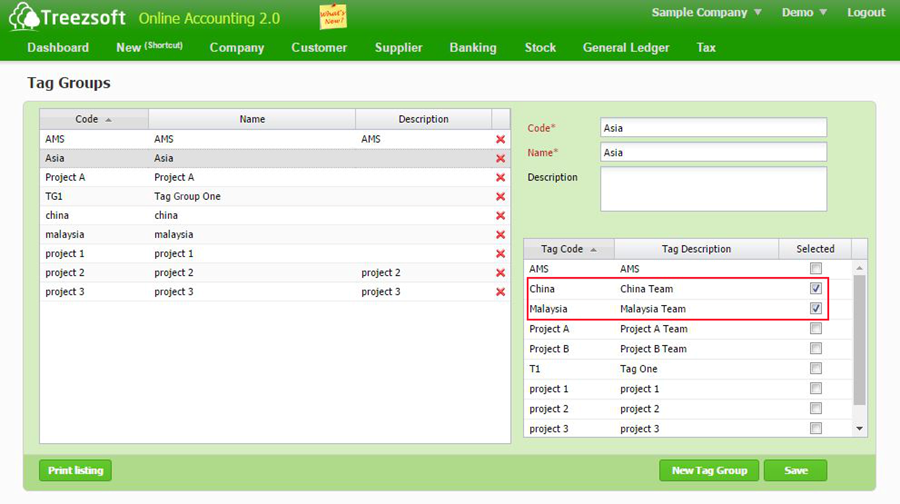Open the Stock menu
The width and height of the screenshot is (900, 504).
[x=540, y=48]
